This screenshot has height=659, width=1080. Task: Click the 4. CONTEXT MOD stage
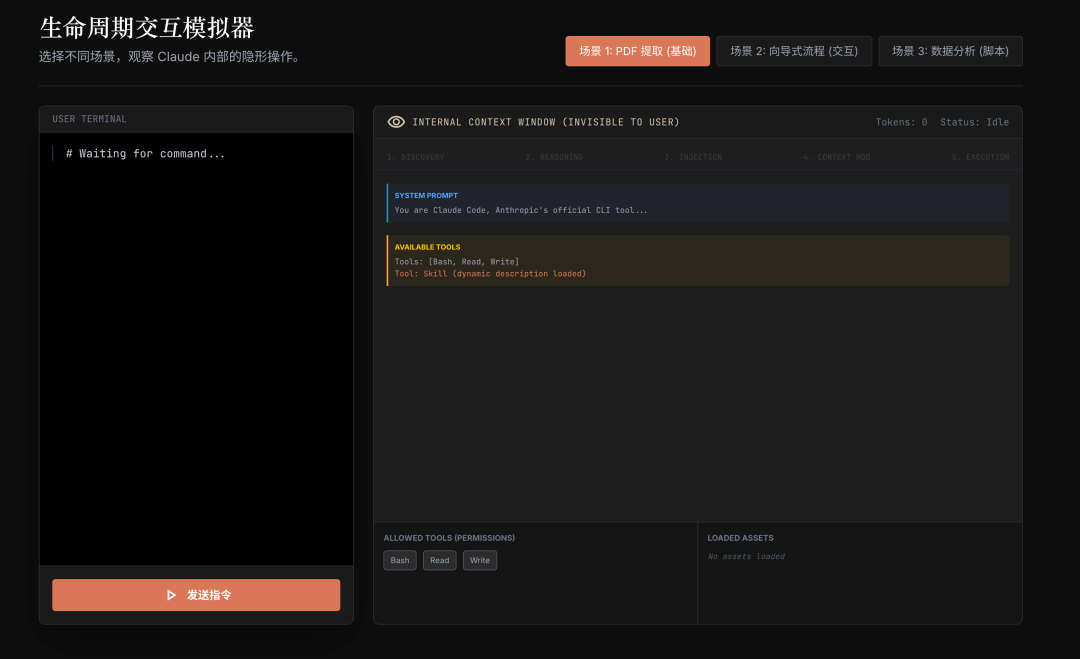click(x=836, y=157)
